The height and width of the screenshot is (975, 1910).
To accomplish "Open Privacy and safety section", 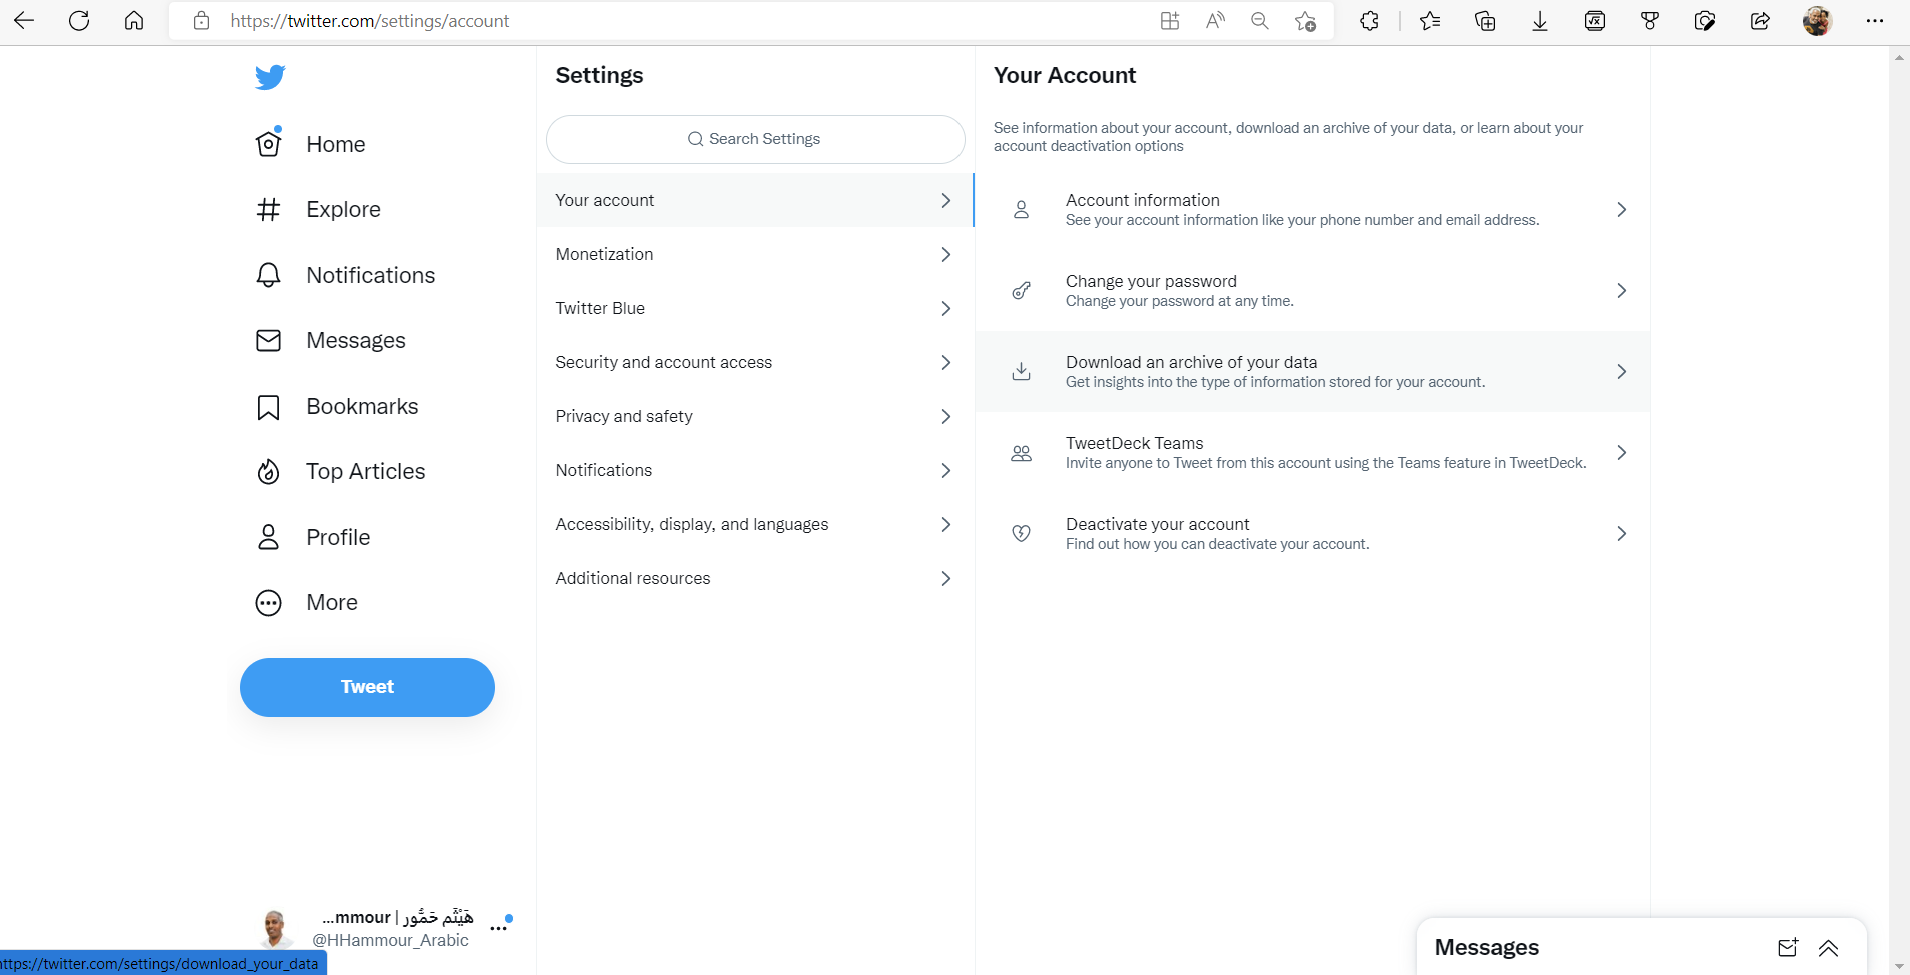I will pos(755,416).
